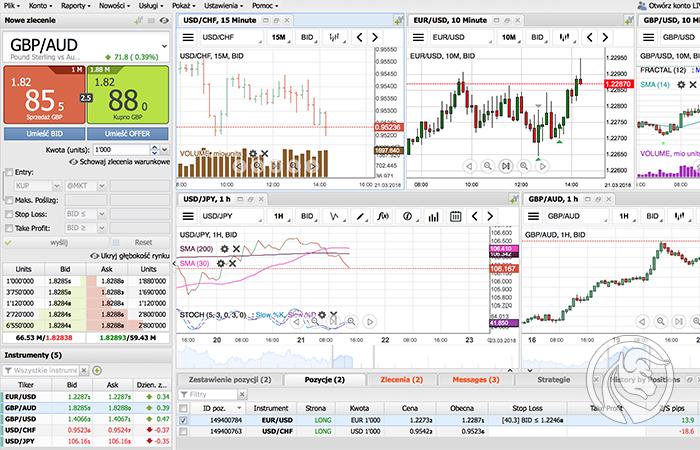The width and height of the screenshot is (700, 450).
Task: Open Plik menu
Action: [x=11, y=6]
